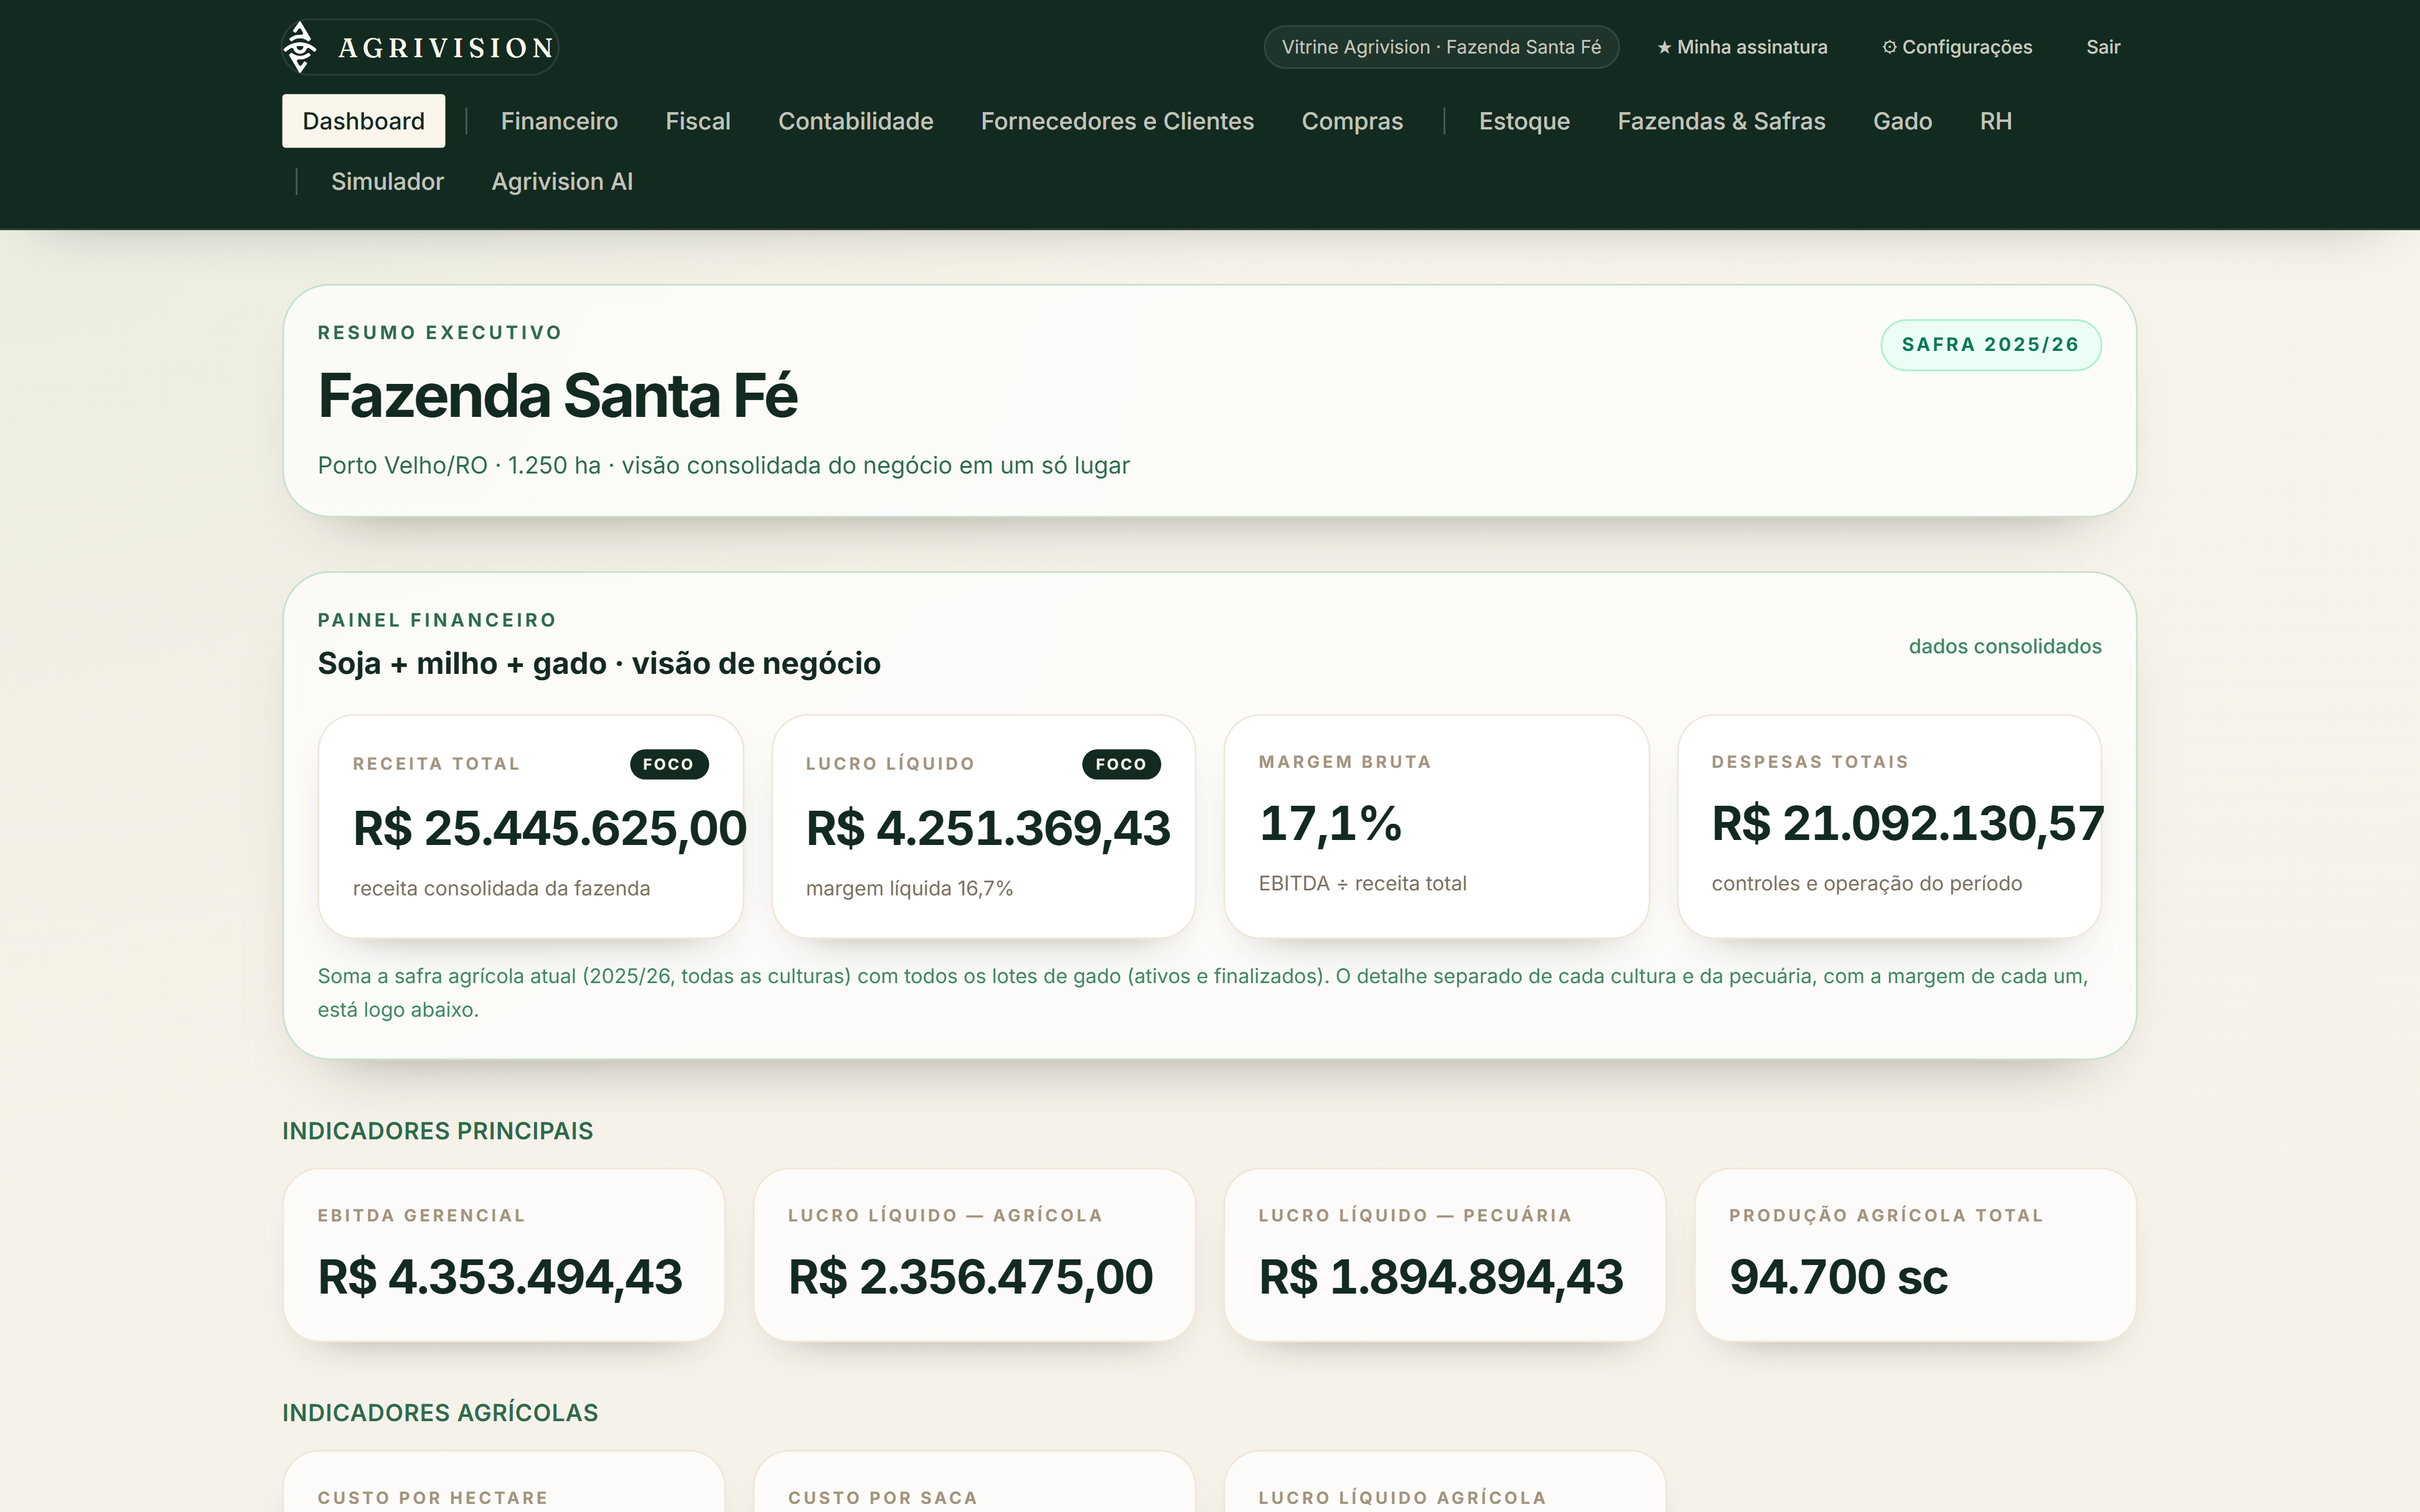
Task: Open the Gado section
Action: pos(1902,121)
